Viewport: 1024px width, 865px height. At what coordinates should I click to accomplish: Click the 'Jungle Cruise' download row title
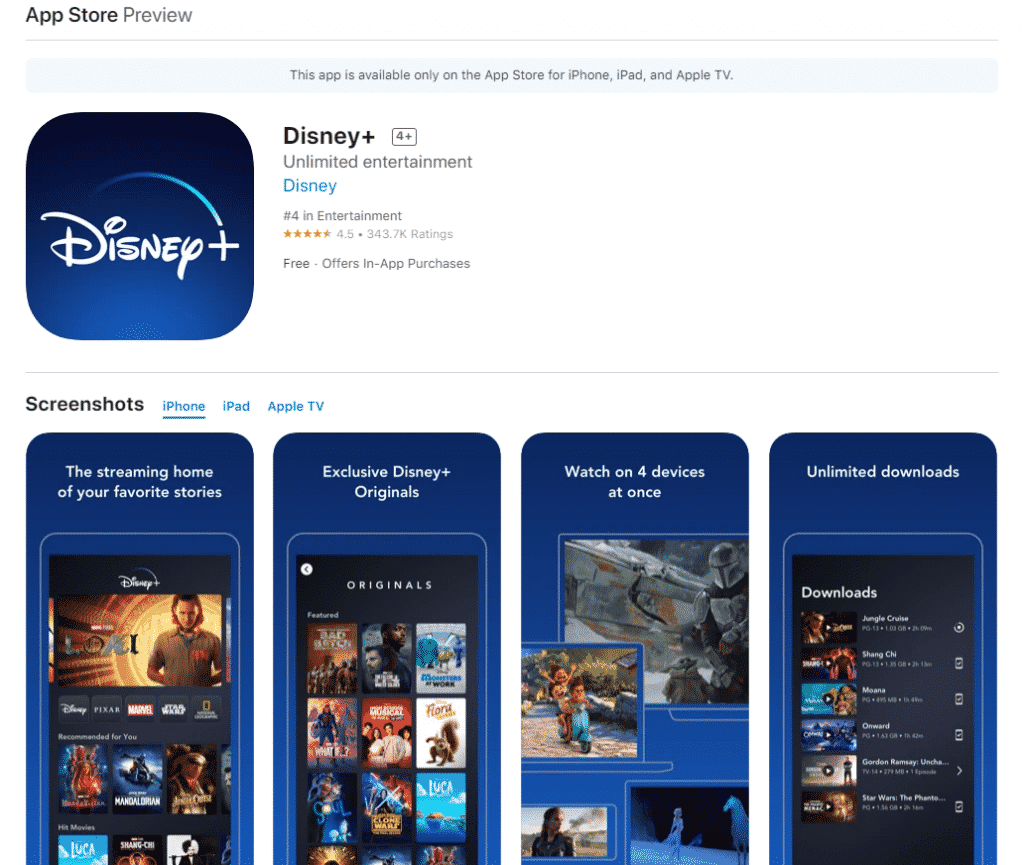[885, 618]
